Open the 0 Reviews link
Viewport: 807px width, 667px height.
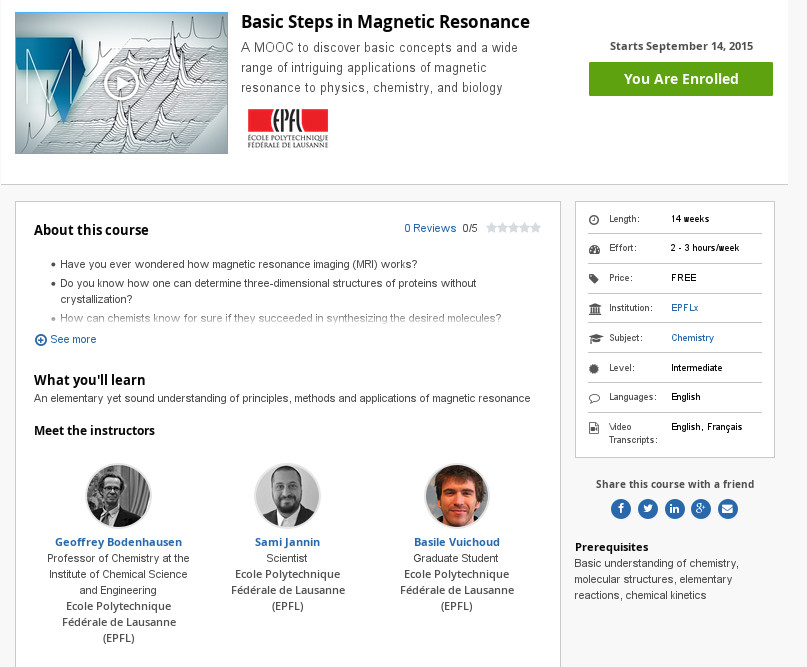pos(430,228)
